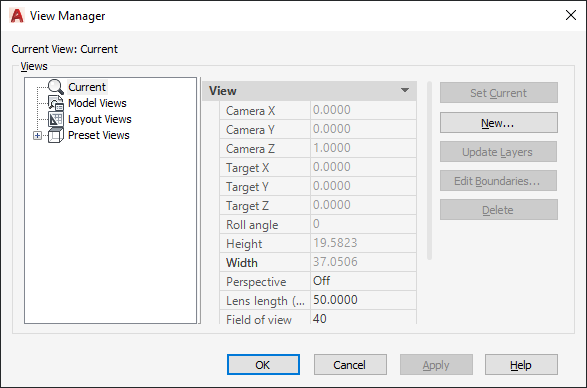Close the View Manager window
The image size is (587, 388).
pyautogui.click(x=571, y=15)
